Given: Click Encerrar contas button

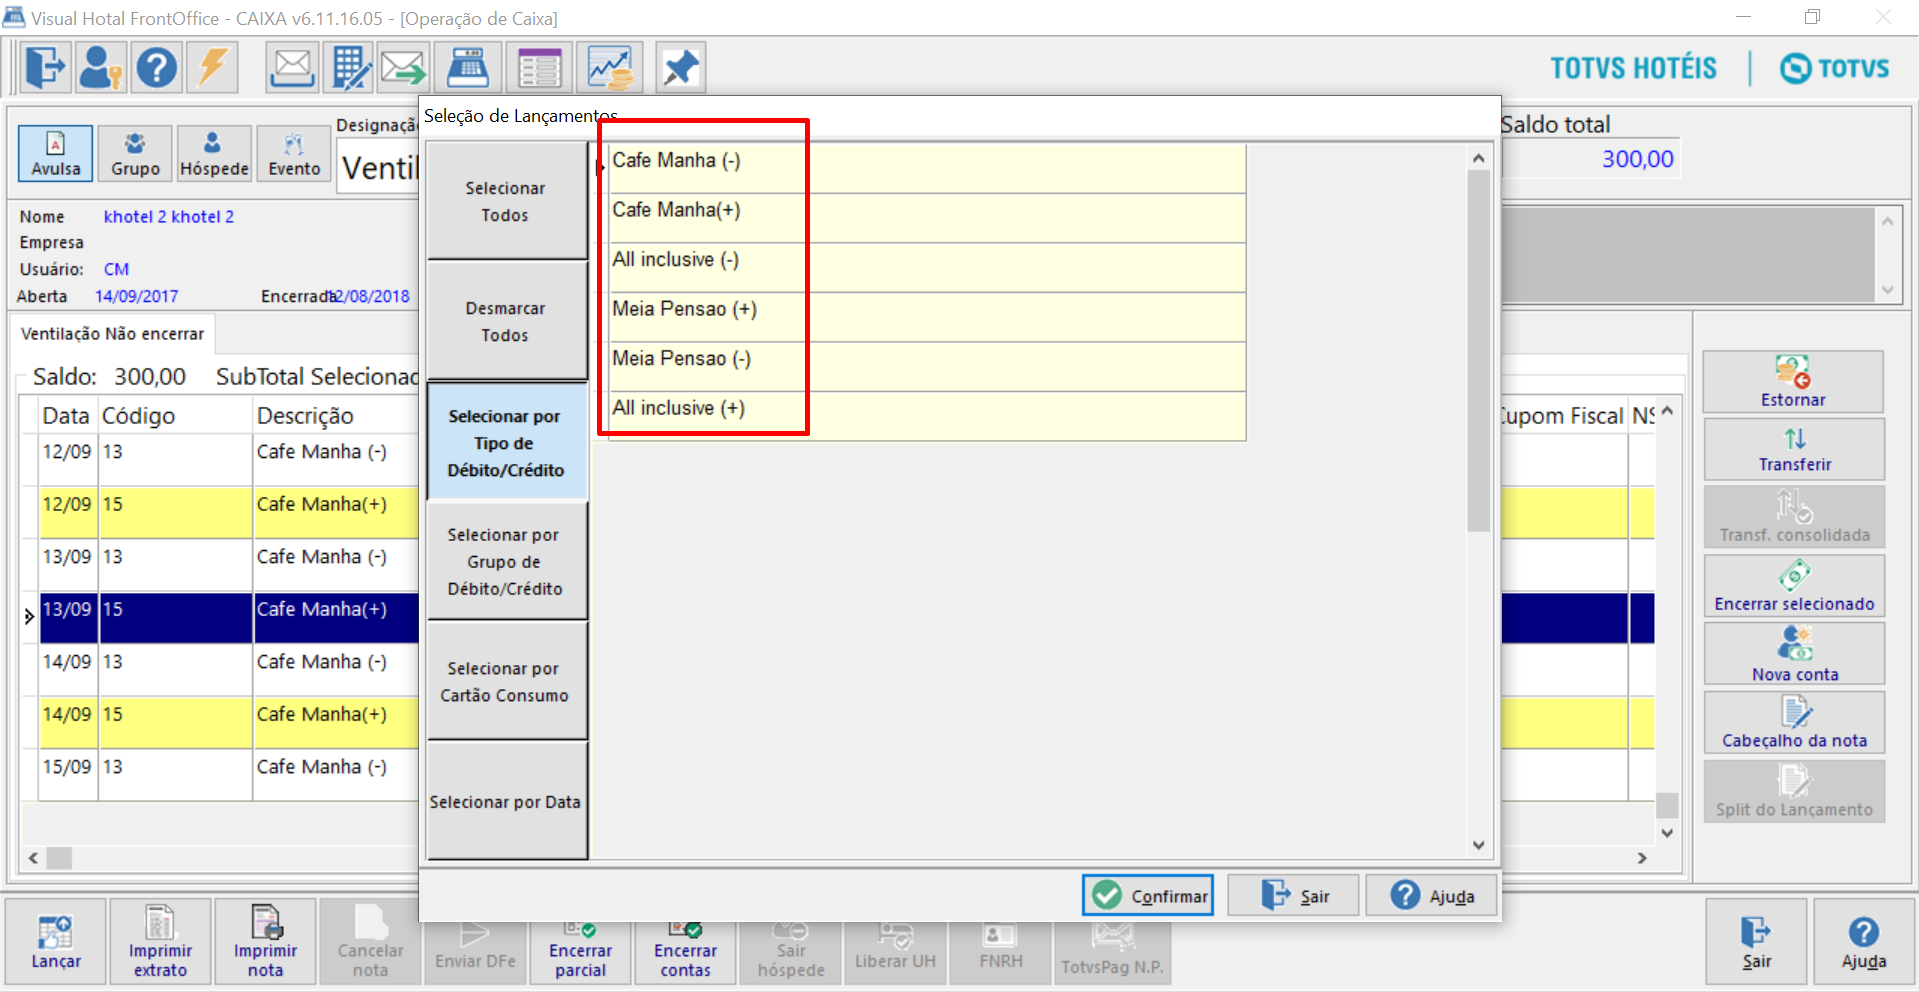Looking at the screenshot, I should [685, 951].
